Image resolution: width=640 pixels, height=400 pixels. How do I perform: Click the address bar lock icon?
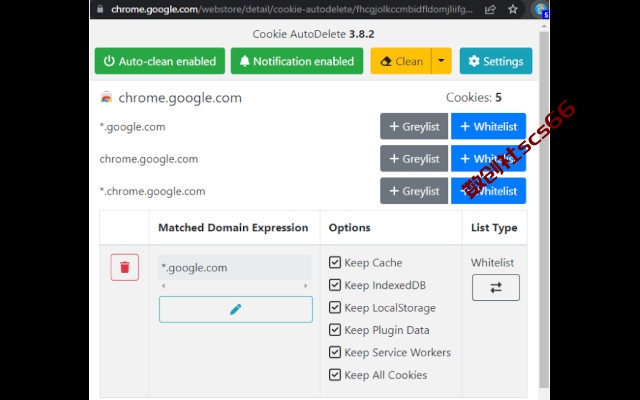[x=100, y=9]
